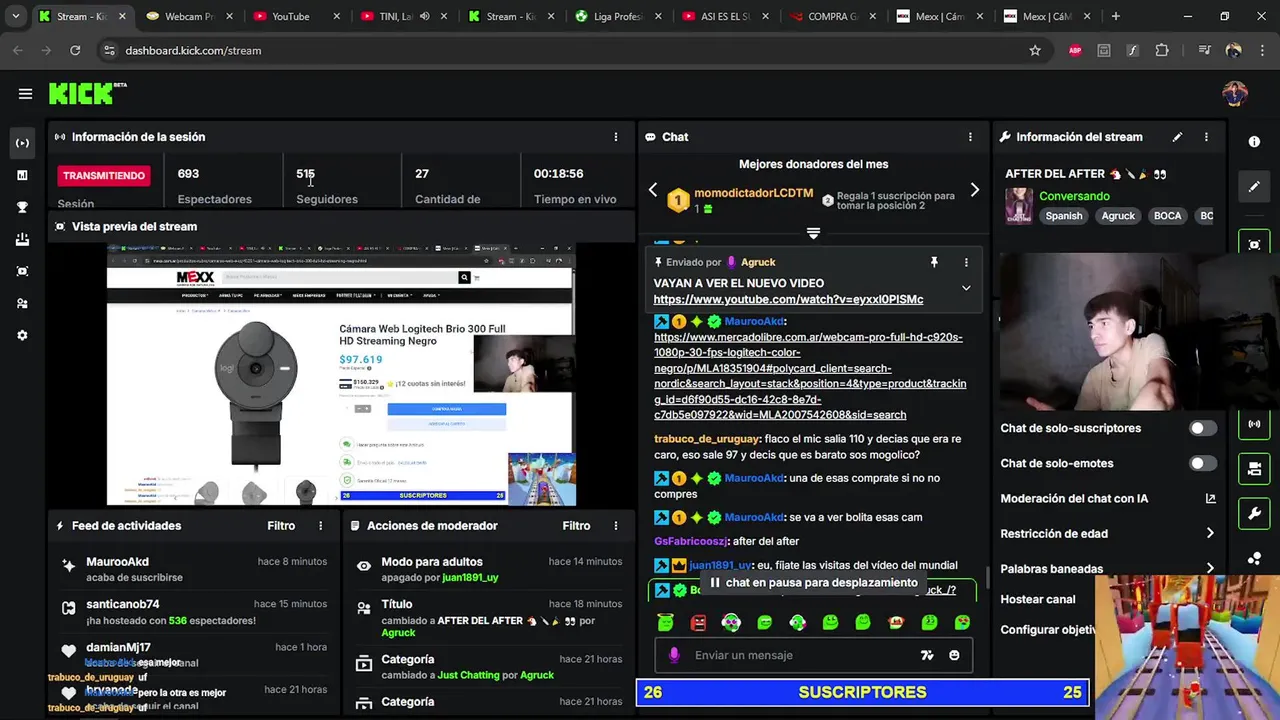The image size is (1280, 720).
Task: Click the TRANSMITIENDO status badge
Action: point(104,176)
